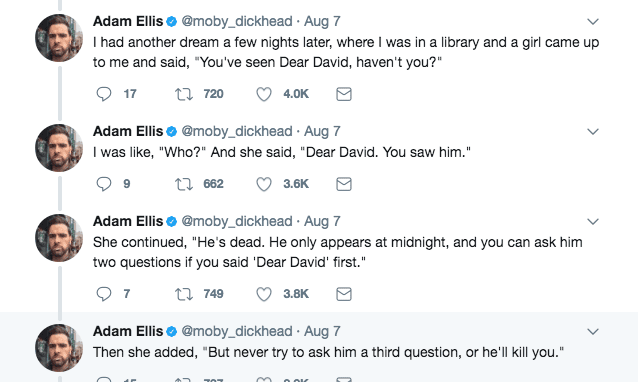Screen dimensions: 638x382
Task: Send the library dream tweet via direct message
Action: (x=344, y=94)
